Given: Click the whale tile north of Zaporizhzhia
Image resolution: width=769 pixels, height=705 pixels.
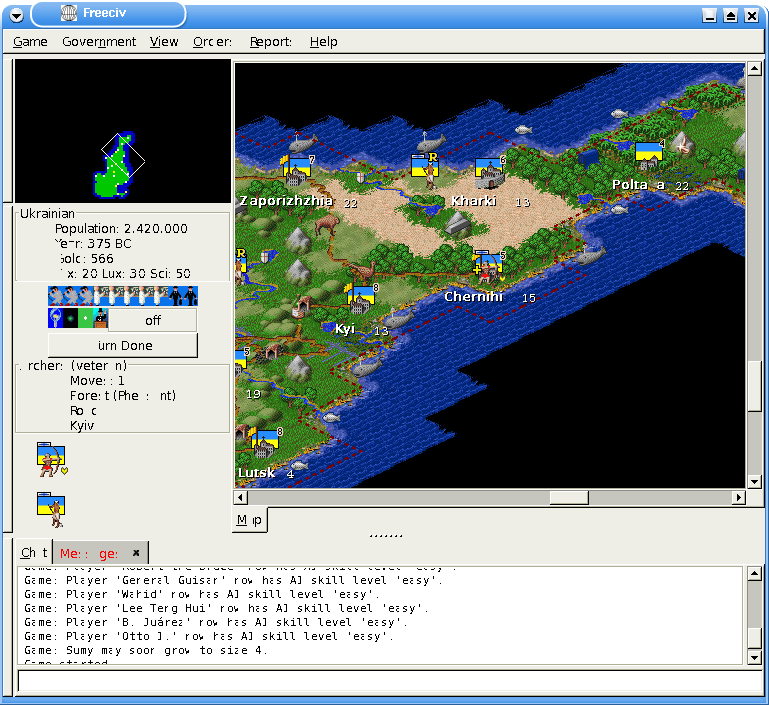Looking at the screenshot, I should pyautogui.click(x=303, y=144).
